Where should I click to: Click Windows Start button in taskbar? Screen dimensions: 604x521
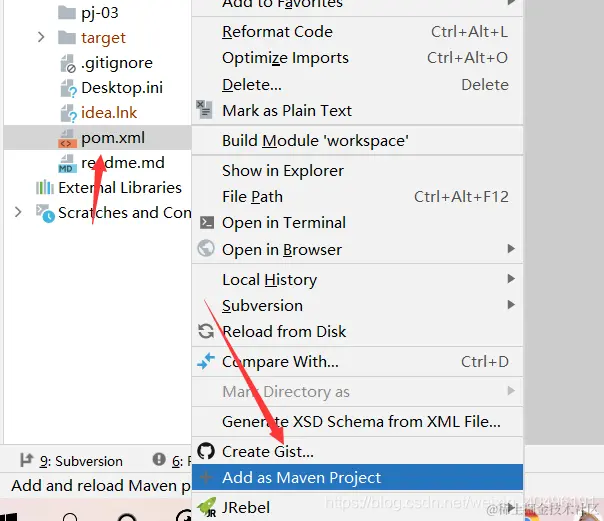pos(8,517)
